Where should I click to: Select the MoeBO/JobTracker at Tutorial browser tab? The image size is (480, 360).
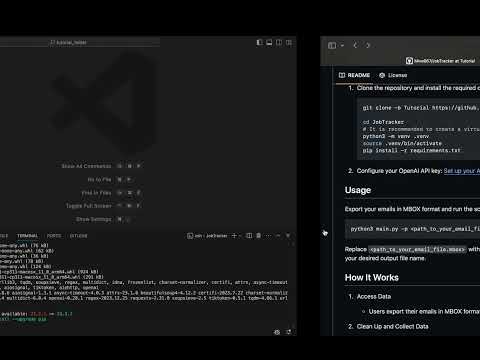point(441,61)
